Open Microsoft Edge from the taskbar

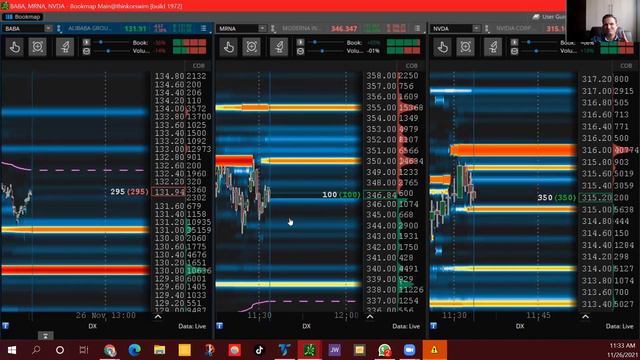[x=134, y=350]
